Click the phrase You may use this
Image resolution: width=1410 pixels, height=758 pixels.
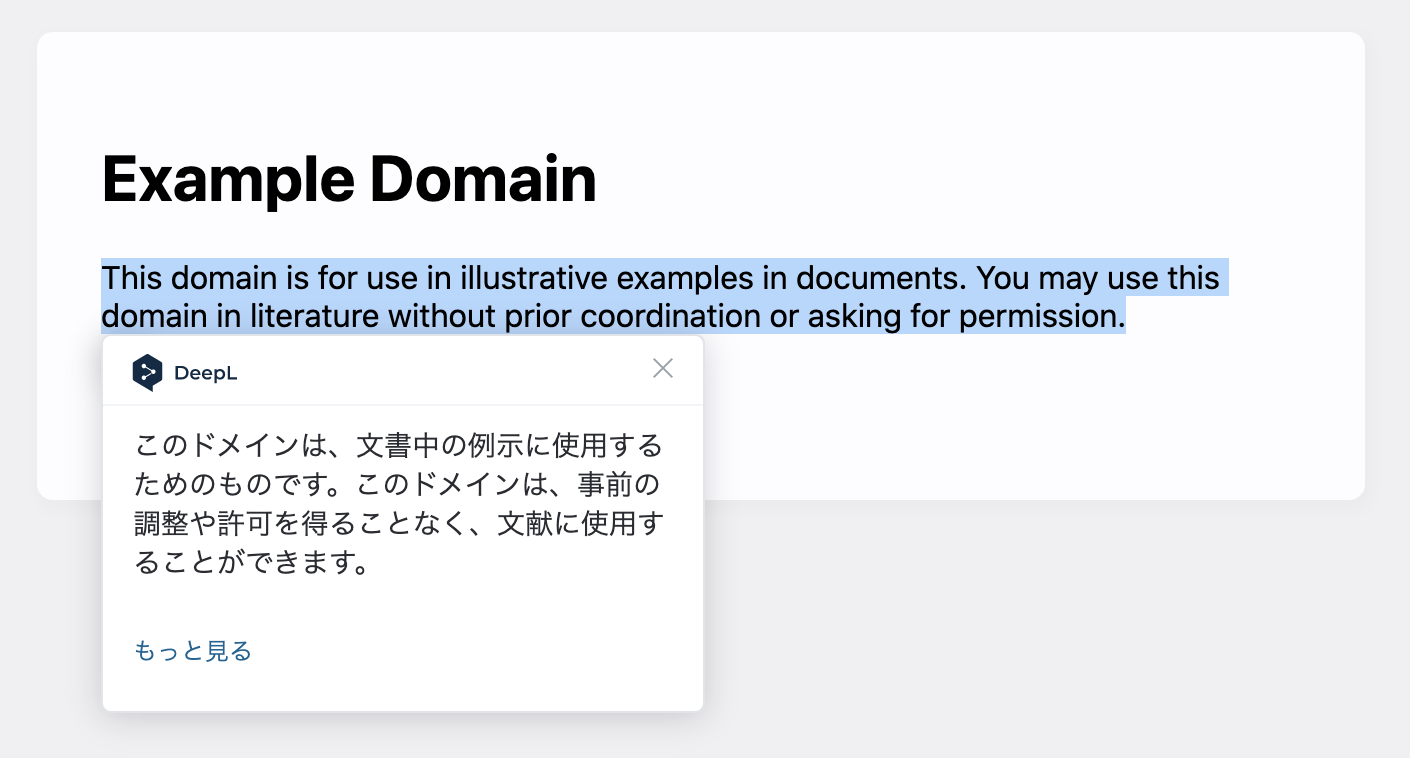pyautogui.click(x=1097, y=277)
